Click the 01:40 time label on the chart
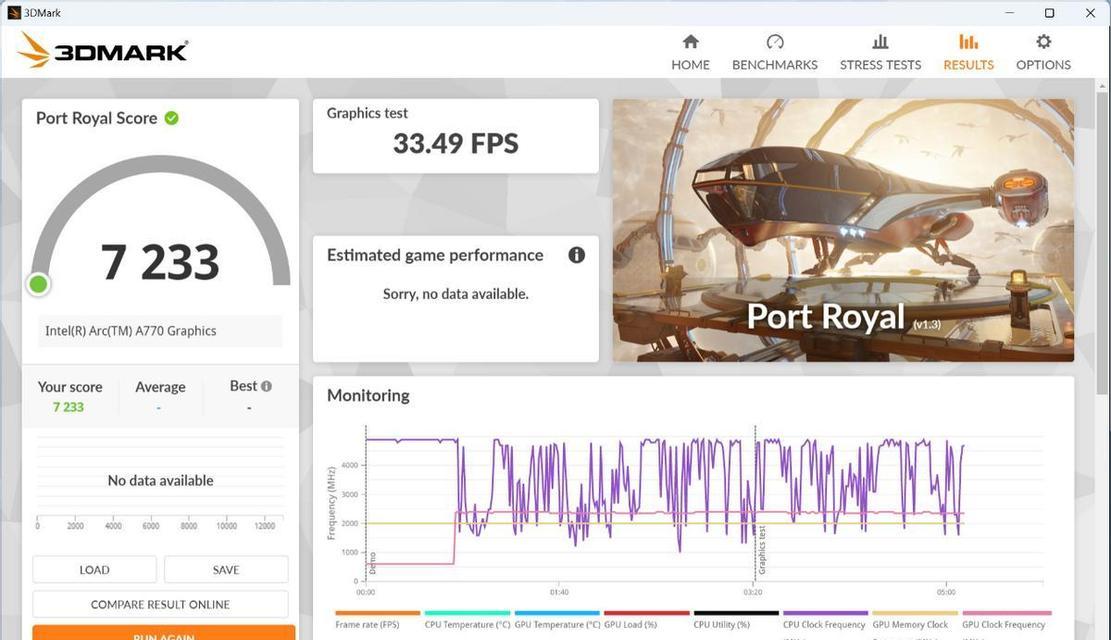Viewport: 1111px width, 640px height. pos(559,592)
